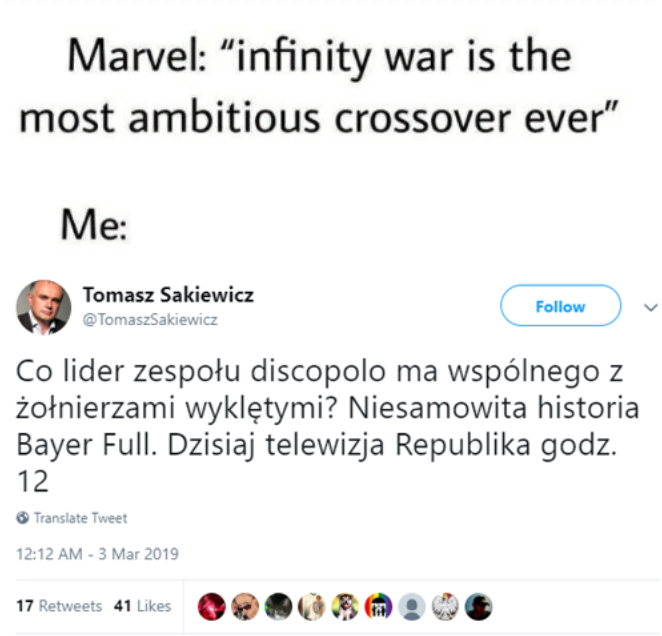Click the Translate Tweet link
The height and width of the screenshot is (636, 662).
(80, 518)
